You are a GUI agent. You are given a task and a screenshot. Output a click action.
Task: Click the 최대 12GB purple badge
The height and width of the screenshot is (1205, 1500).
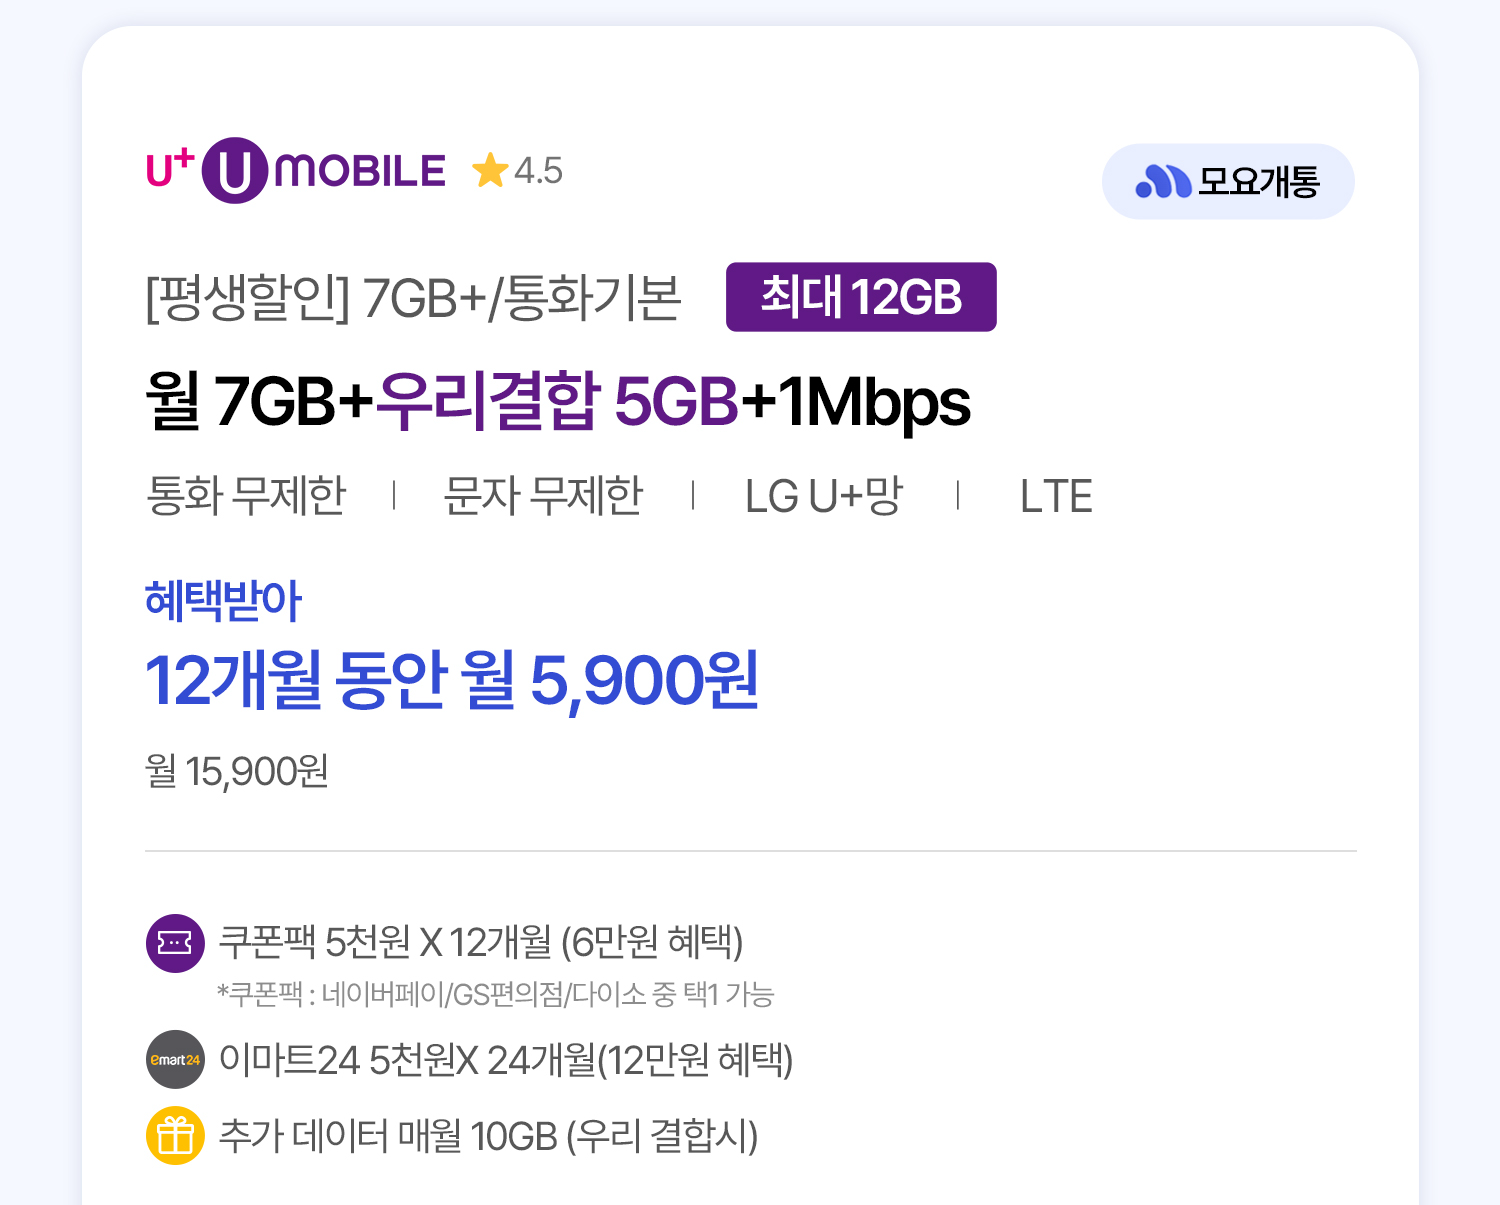pos(861,297)
